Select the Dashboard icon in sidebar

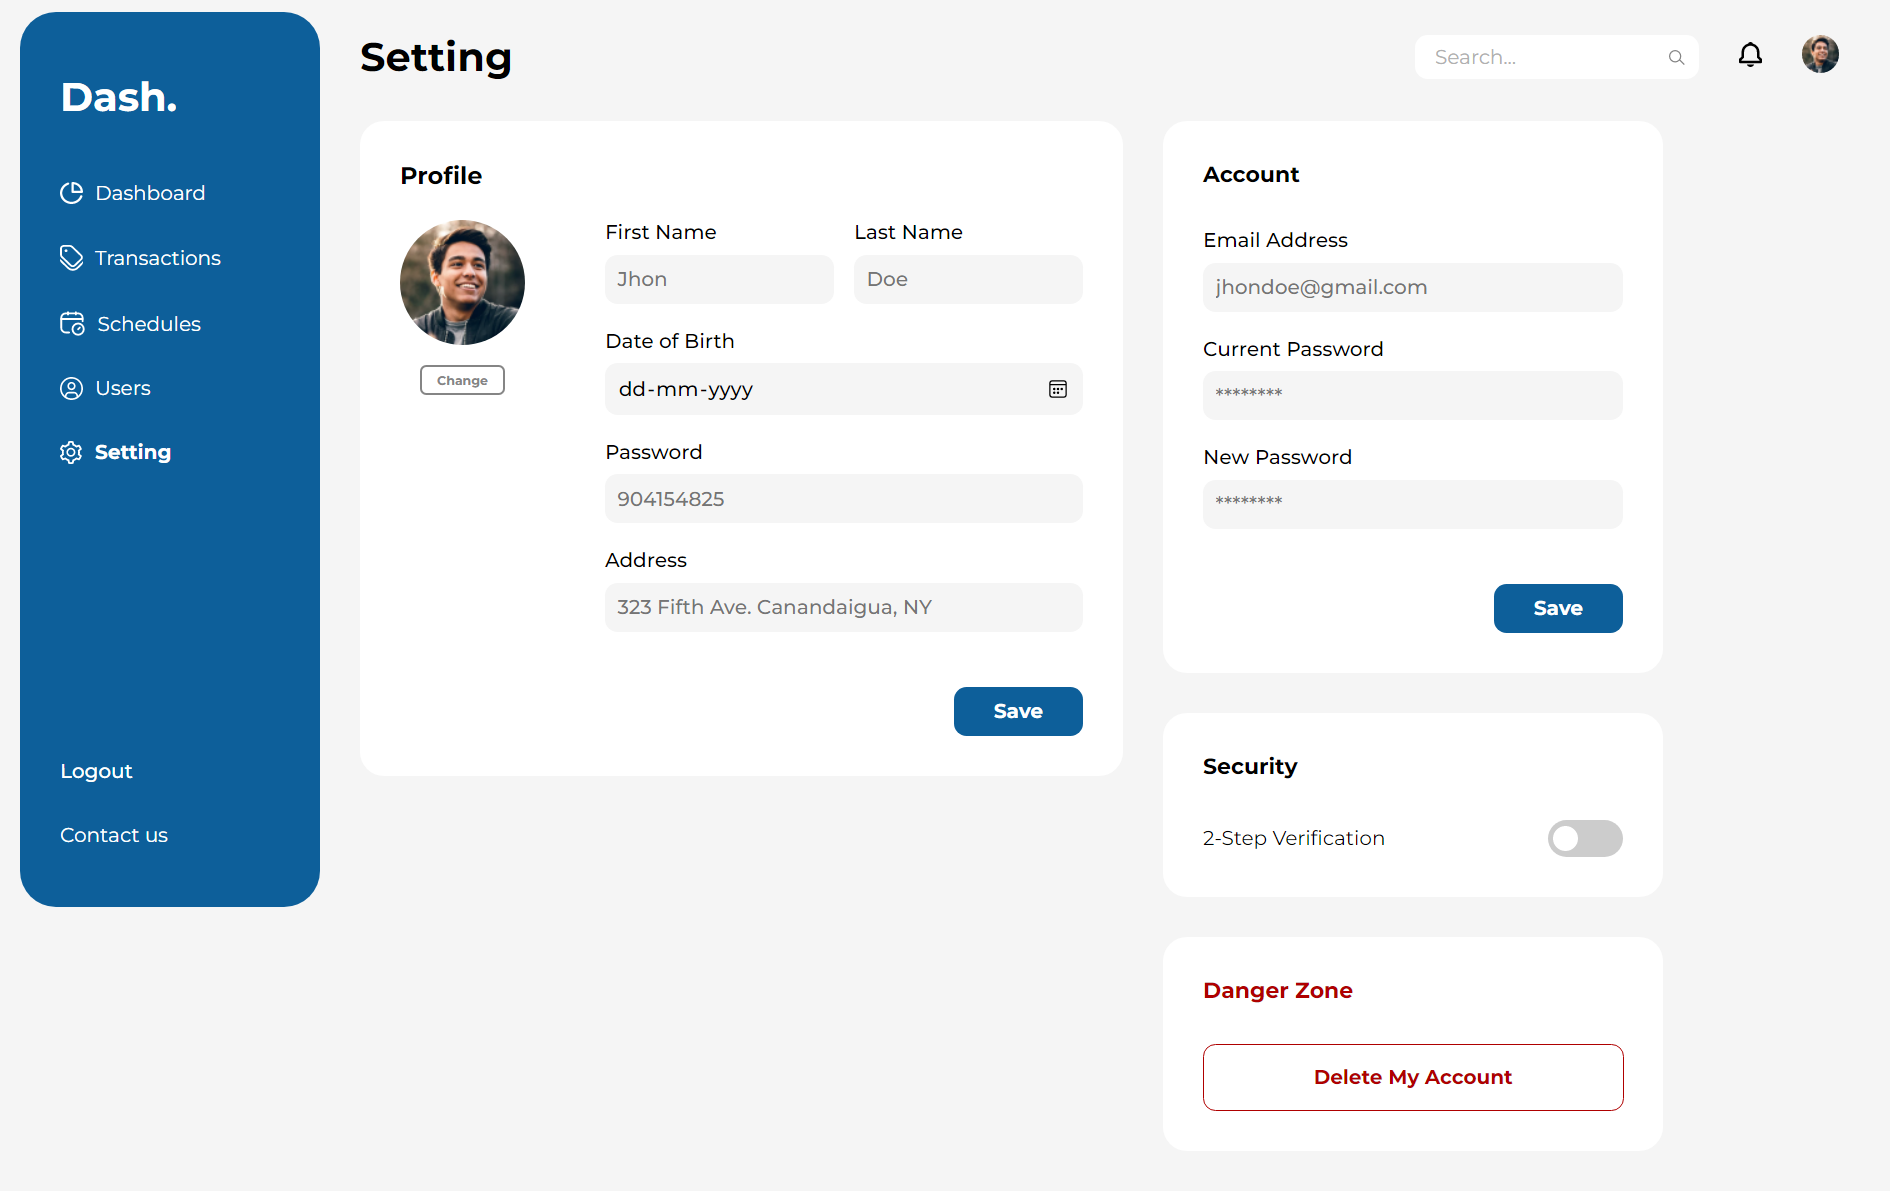click(71, 192)
